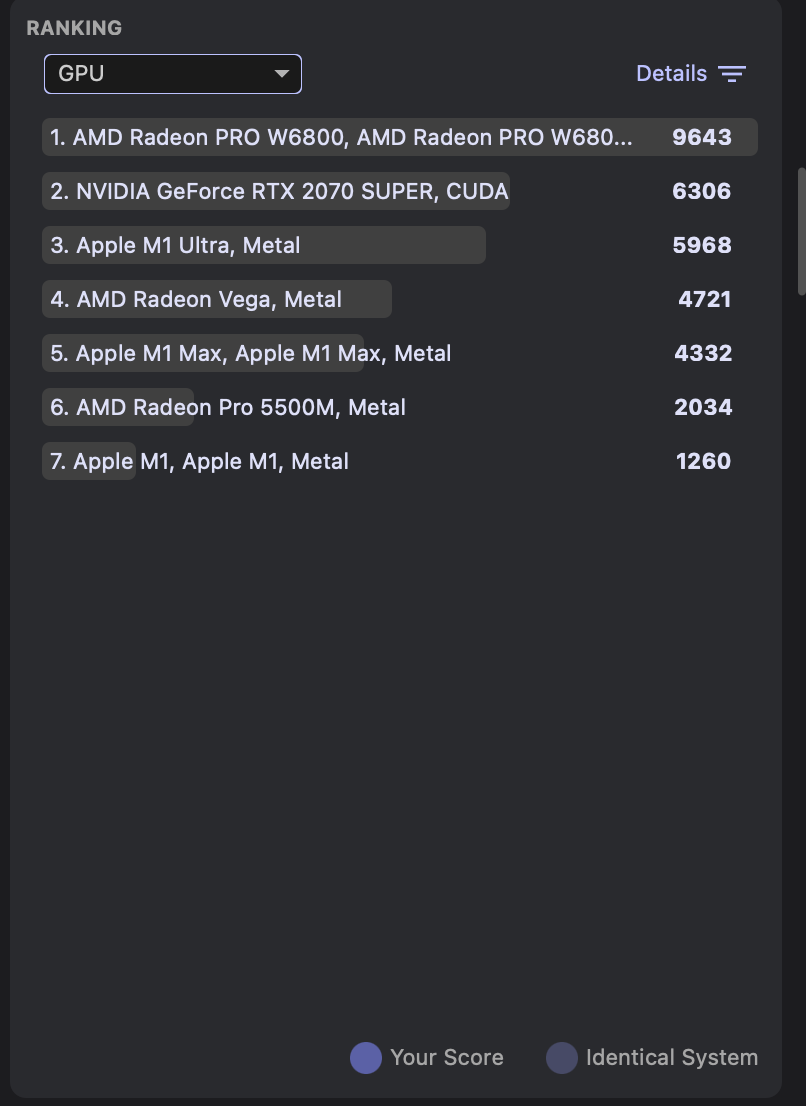Click the Details link
The image size is (806, 1106).
coord(671,74)
